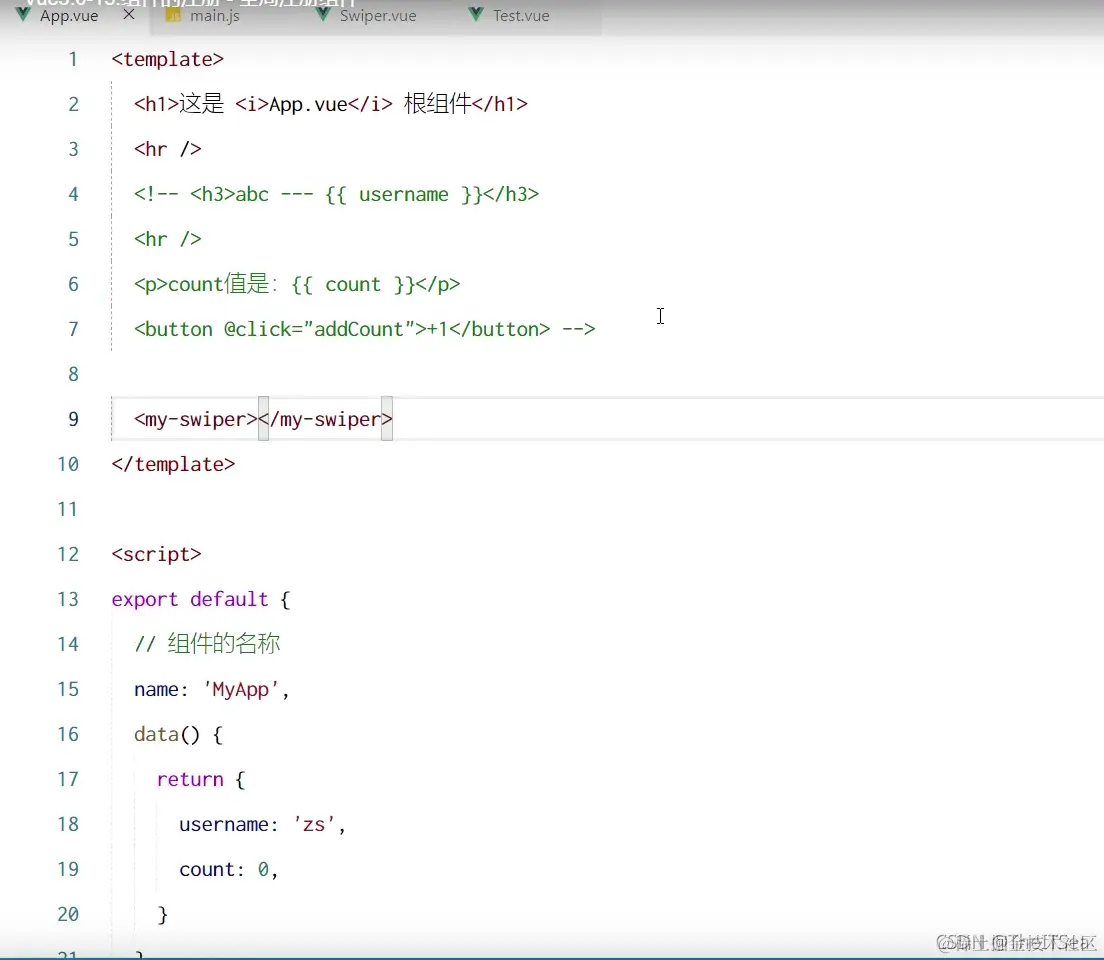Click the h1 'App.vue' heading line
Screen dimensions: 1104x960
click(x=331, y=104)
